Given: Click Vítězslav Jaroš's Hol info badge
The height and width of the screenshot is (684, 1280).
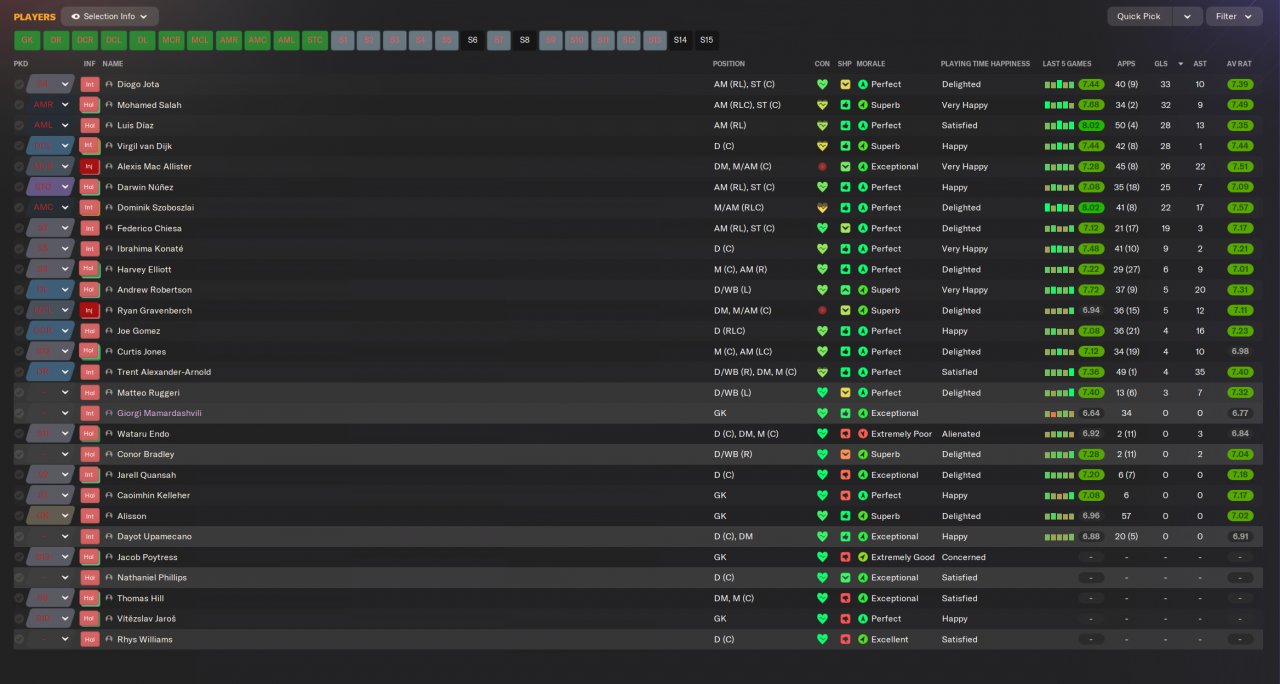Looking at the screenshot, I should click(90, 619).
